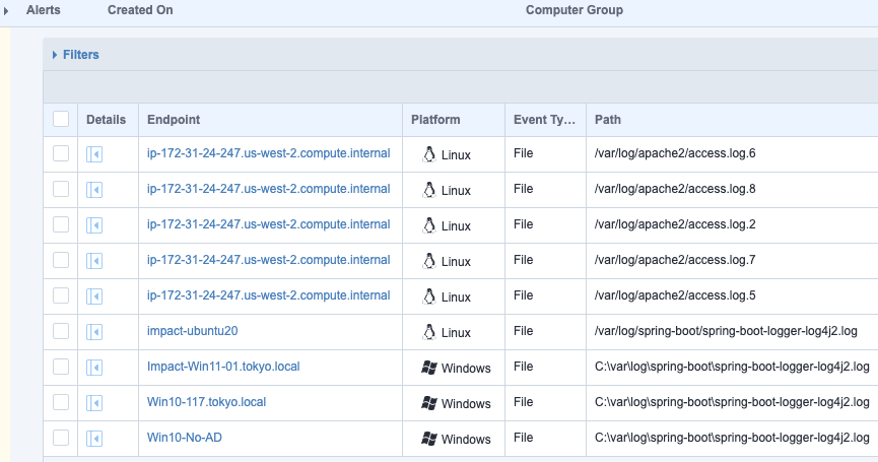Open details panel for access.log.2 row
The image size is (878, 462).
coord(94,225)
